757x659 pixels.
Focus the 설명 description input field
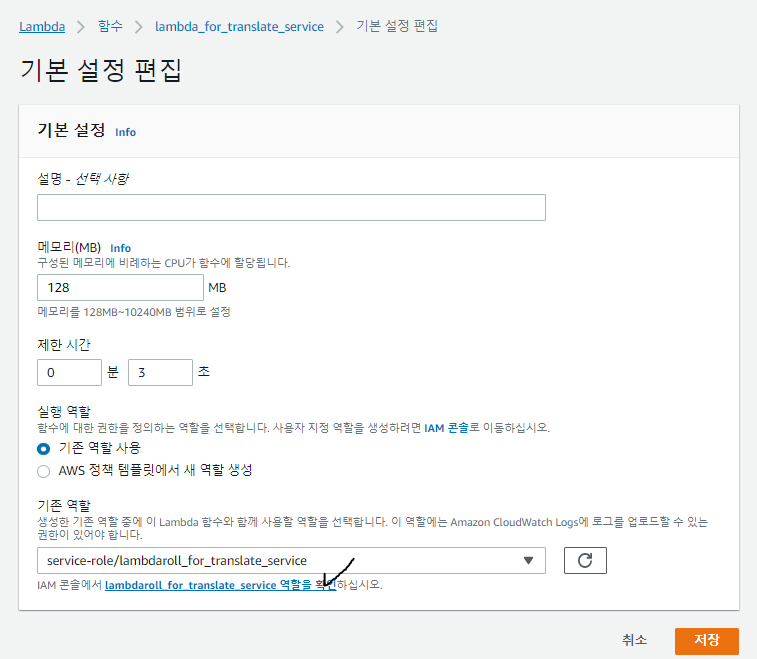(291, 208)
